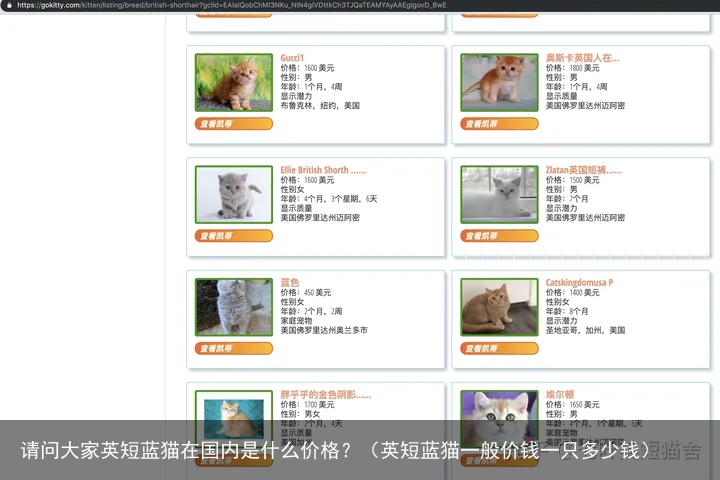Open the 埃尔顿 listing title link

(560, 395)
